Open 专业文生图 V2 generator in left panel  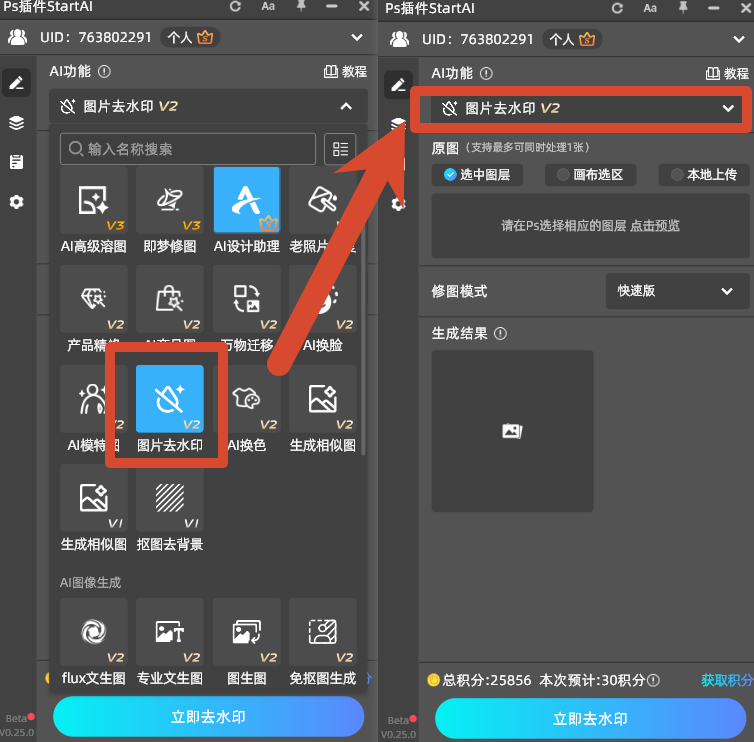tap(170, 632)
